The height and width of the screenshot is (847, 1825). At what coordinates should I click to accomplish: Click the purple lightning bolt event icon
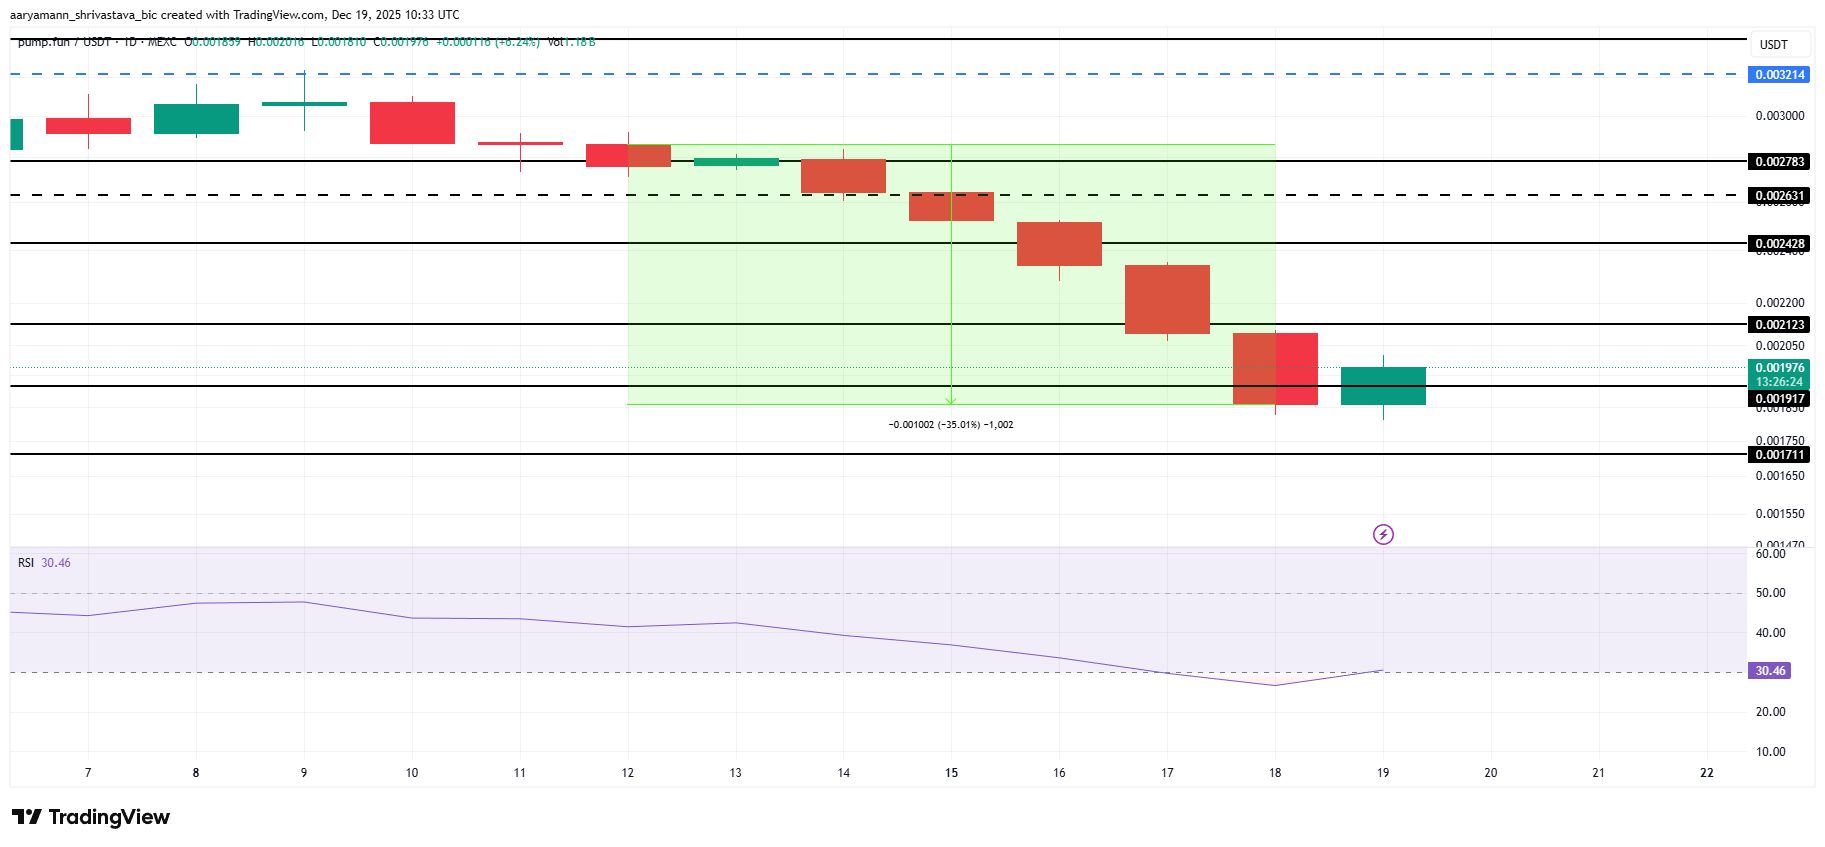(x=1383, y=534)
